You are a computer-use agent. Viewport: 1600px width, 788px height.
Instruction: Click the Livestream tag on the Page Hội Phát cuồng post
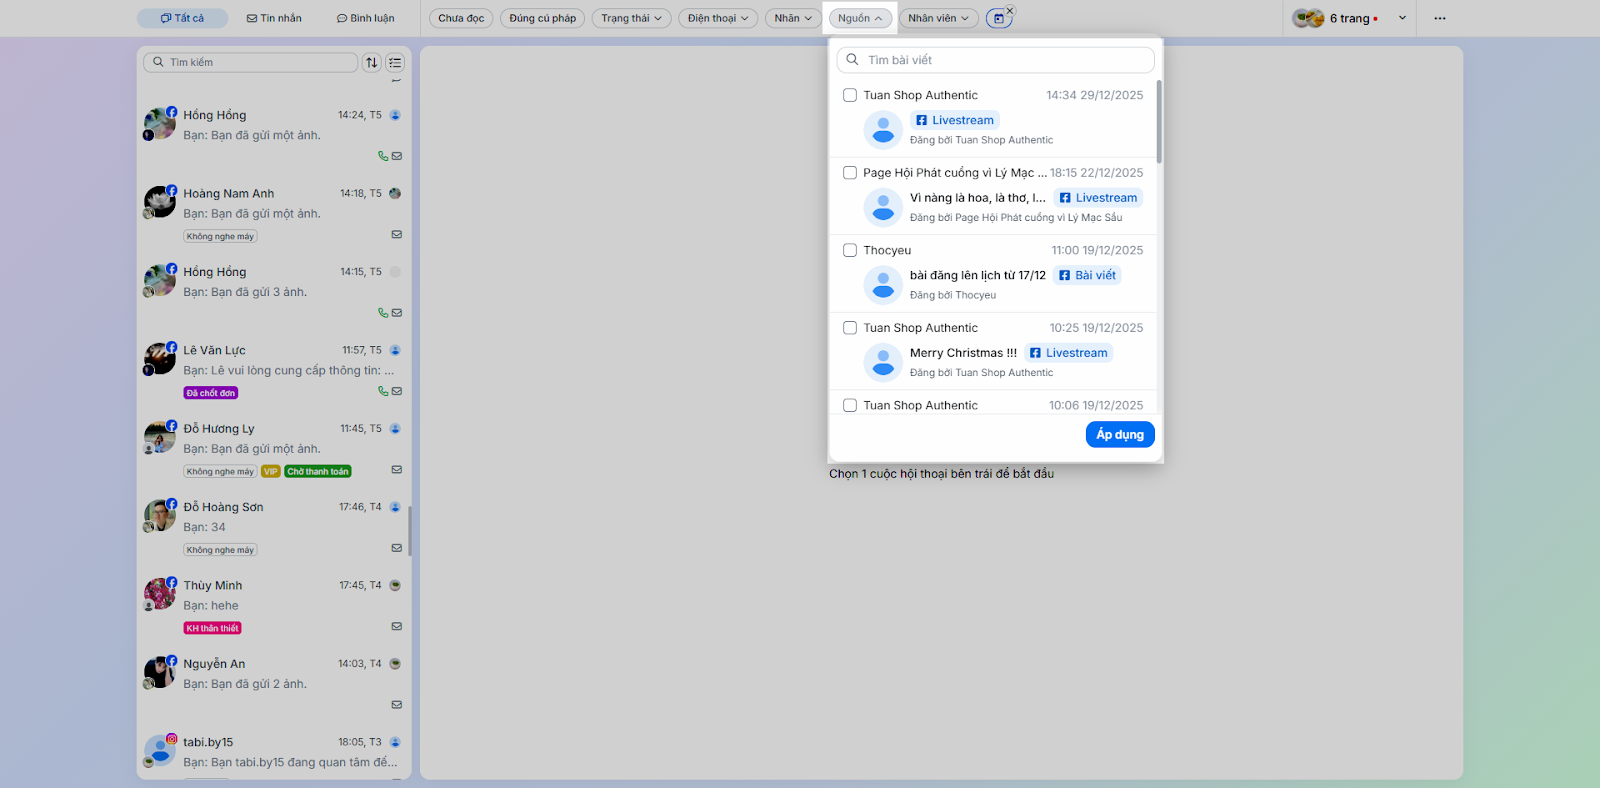(x=1098, y=198)
